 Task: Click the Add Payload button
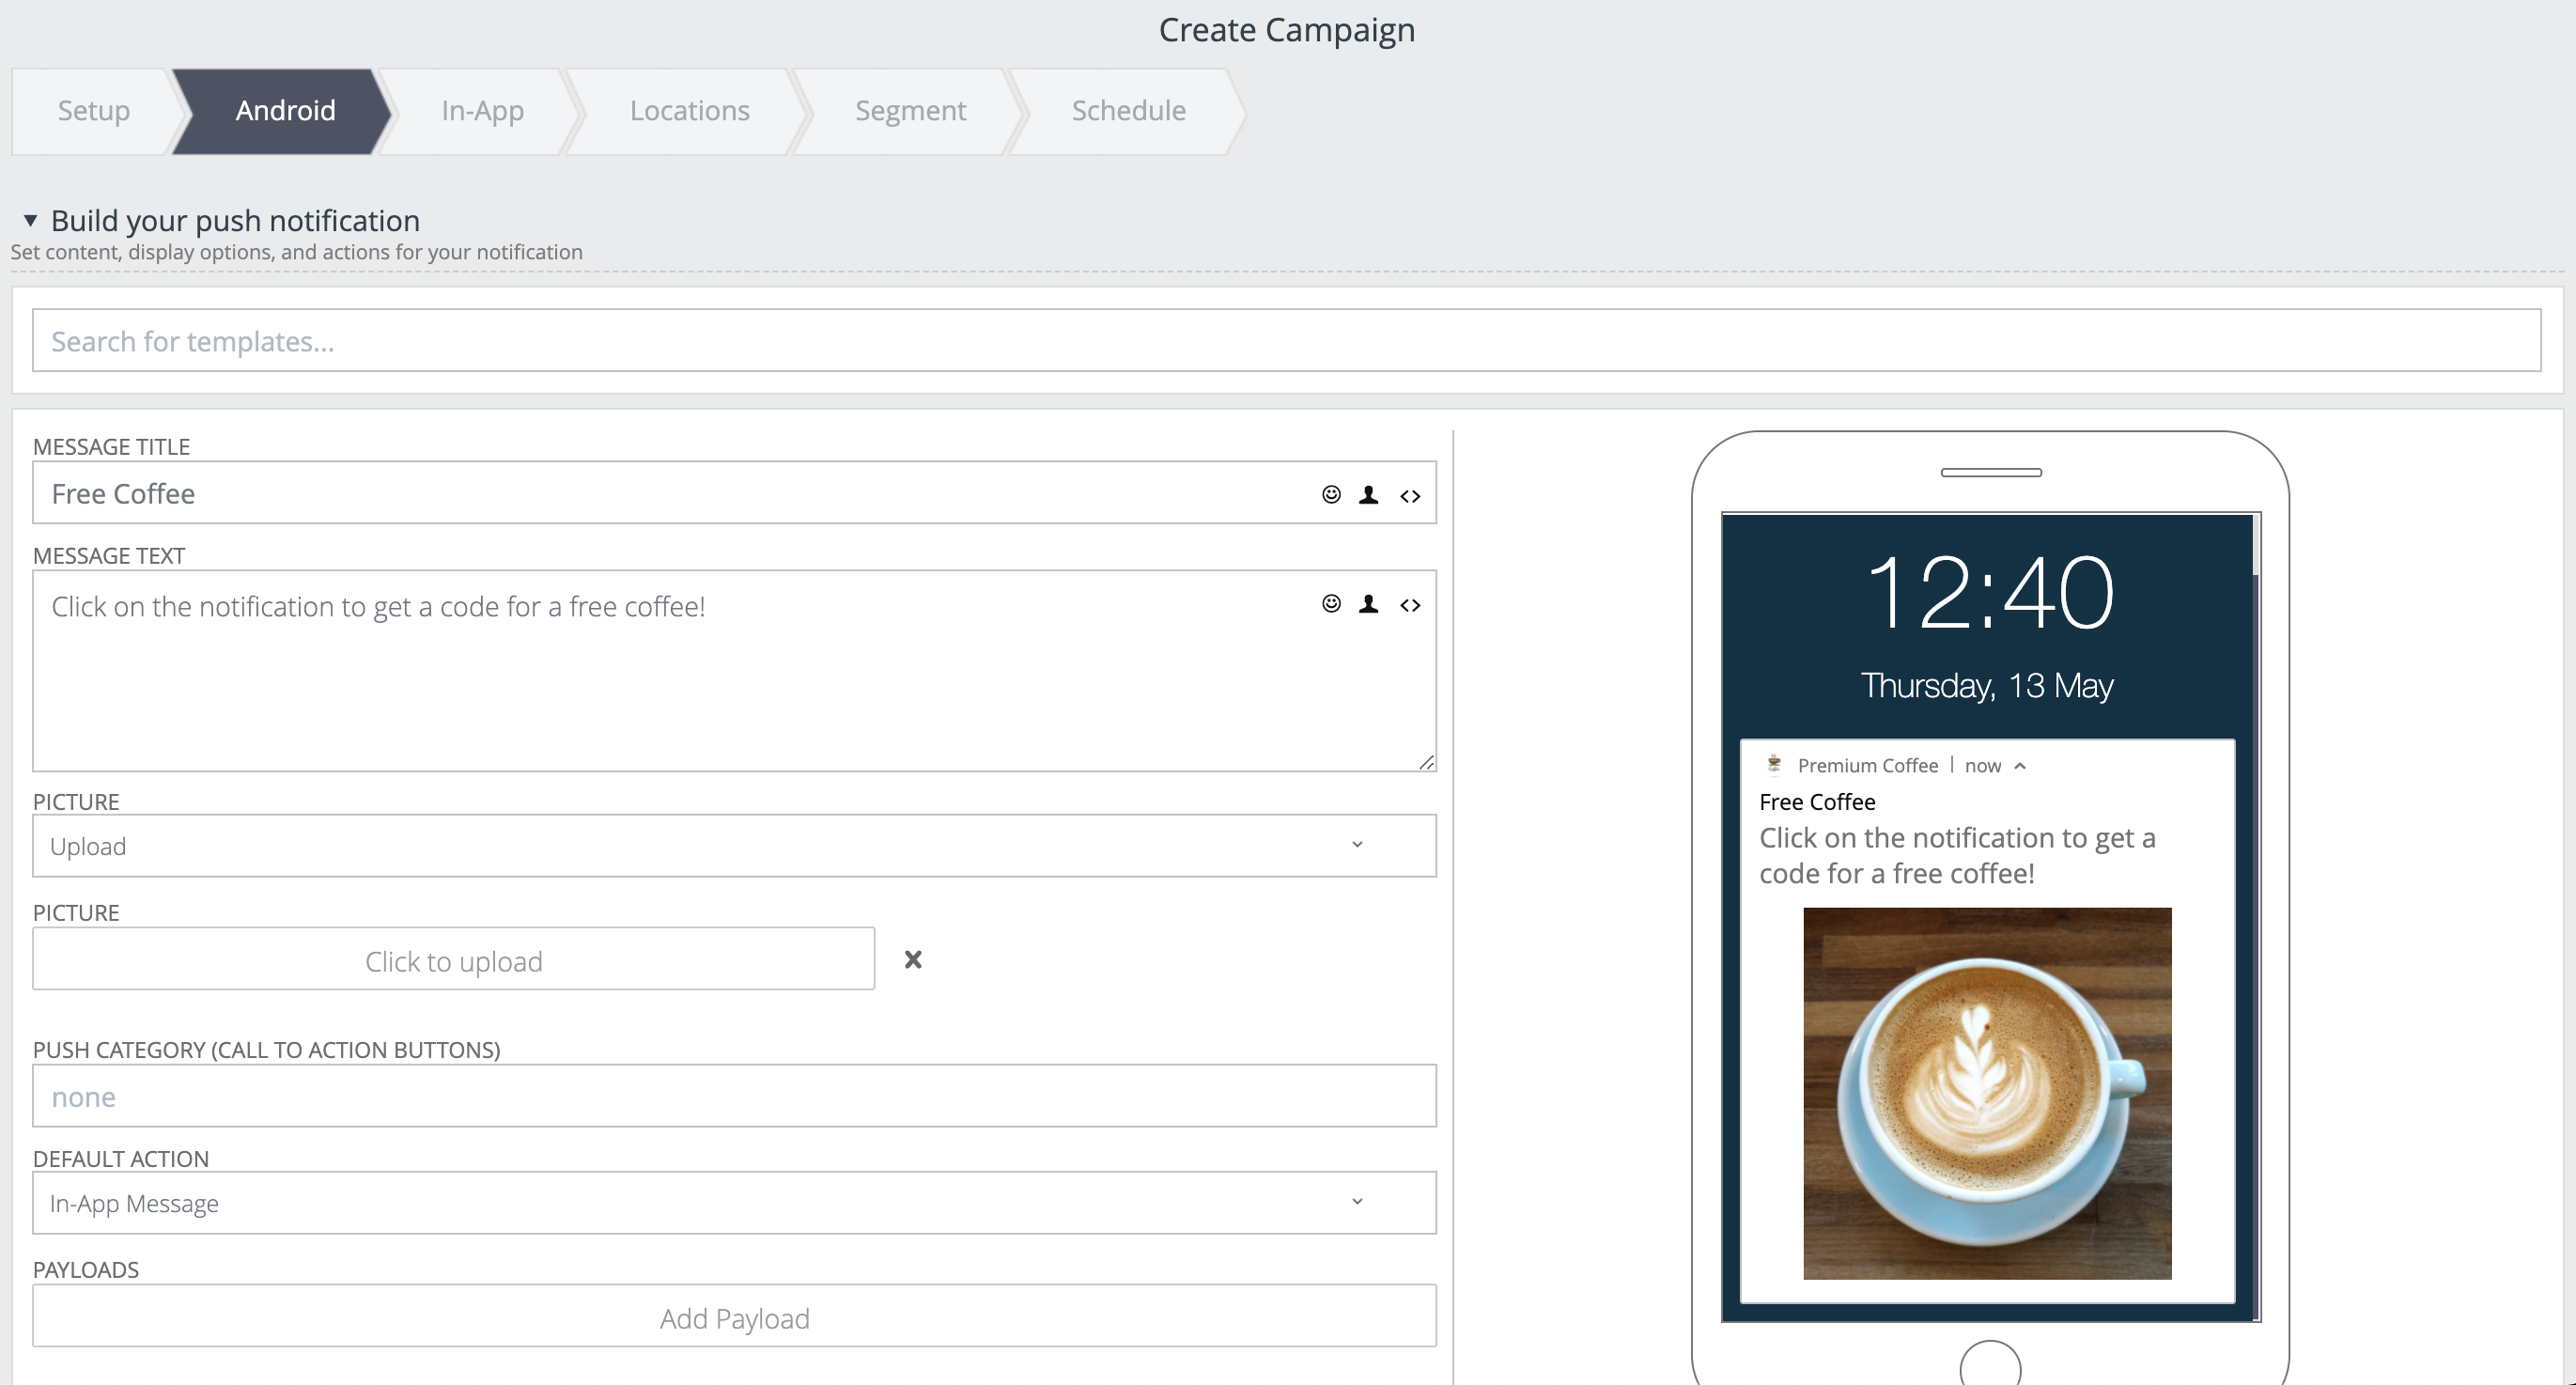point(734,1317)
